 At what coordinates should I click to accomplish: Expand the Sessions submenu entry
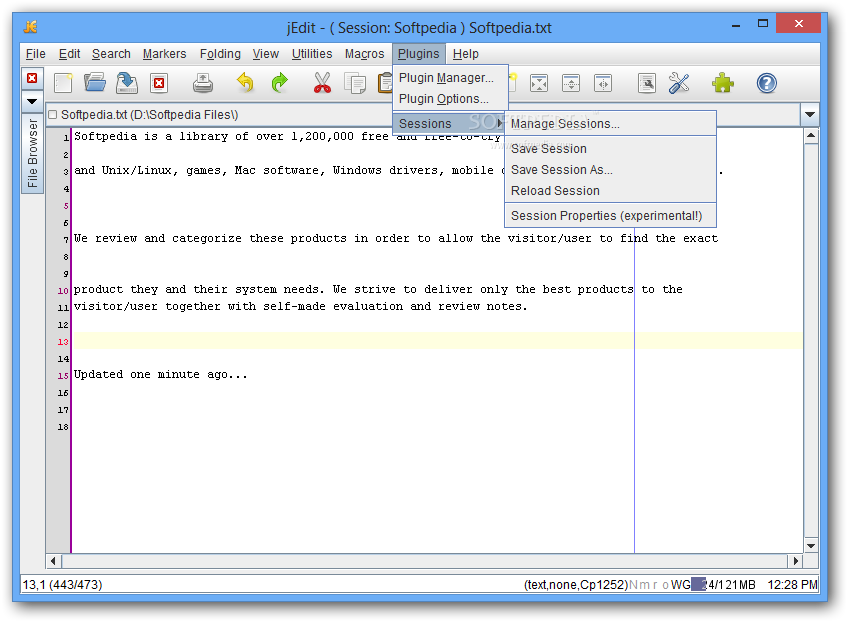[448, 124]
